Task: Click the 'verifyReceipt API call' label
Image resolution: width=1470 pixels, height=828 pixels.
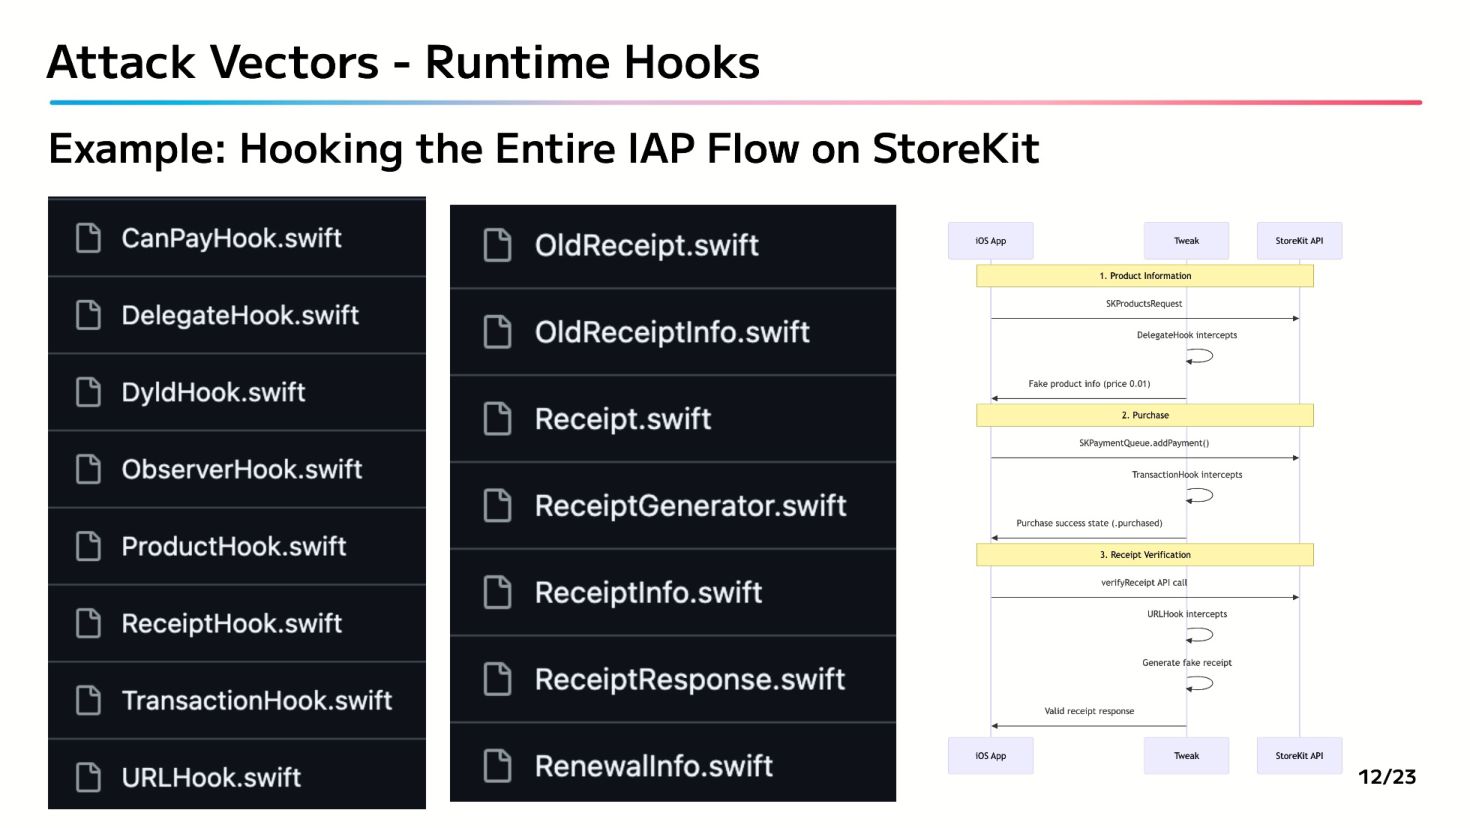Action: (1144, 582)
